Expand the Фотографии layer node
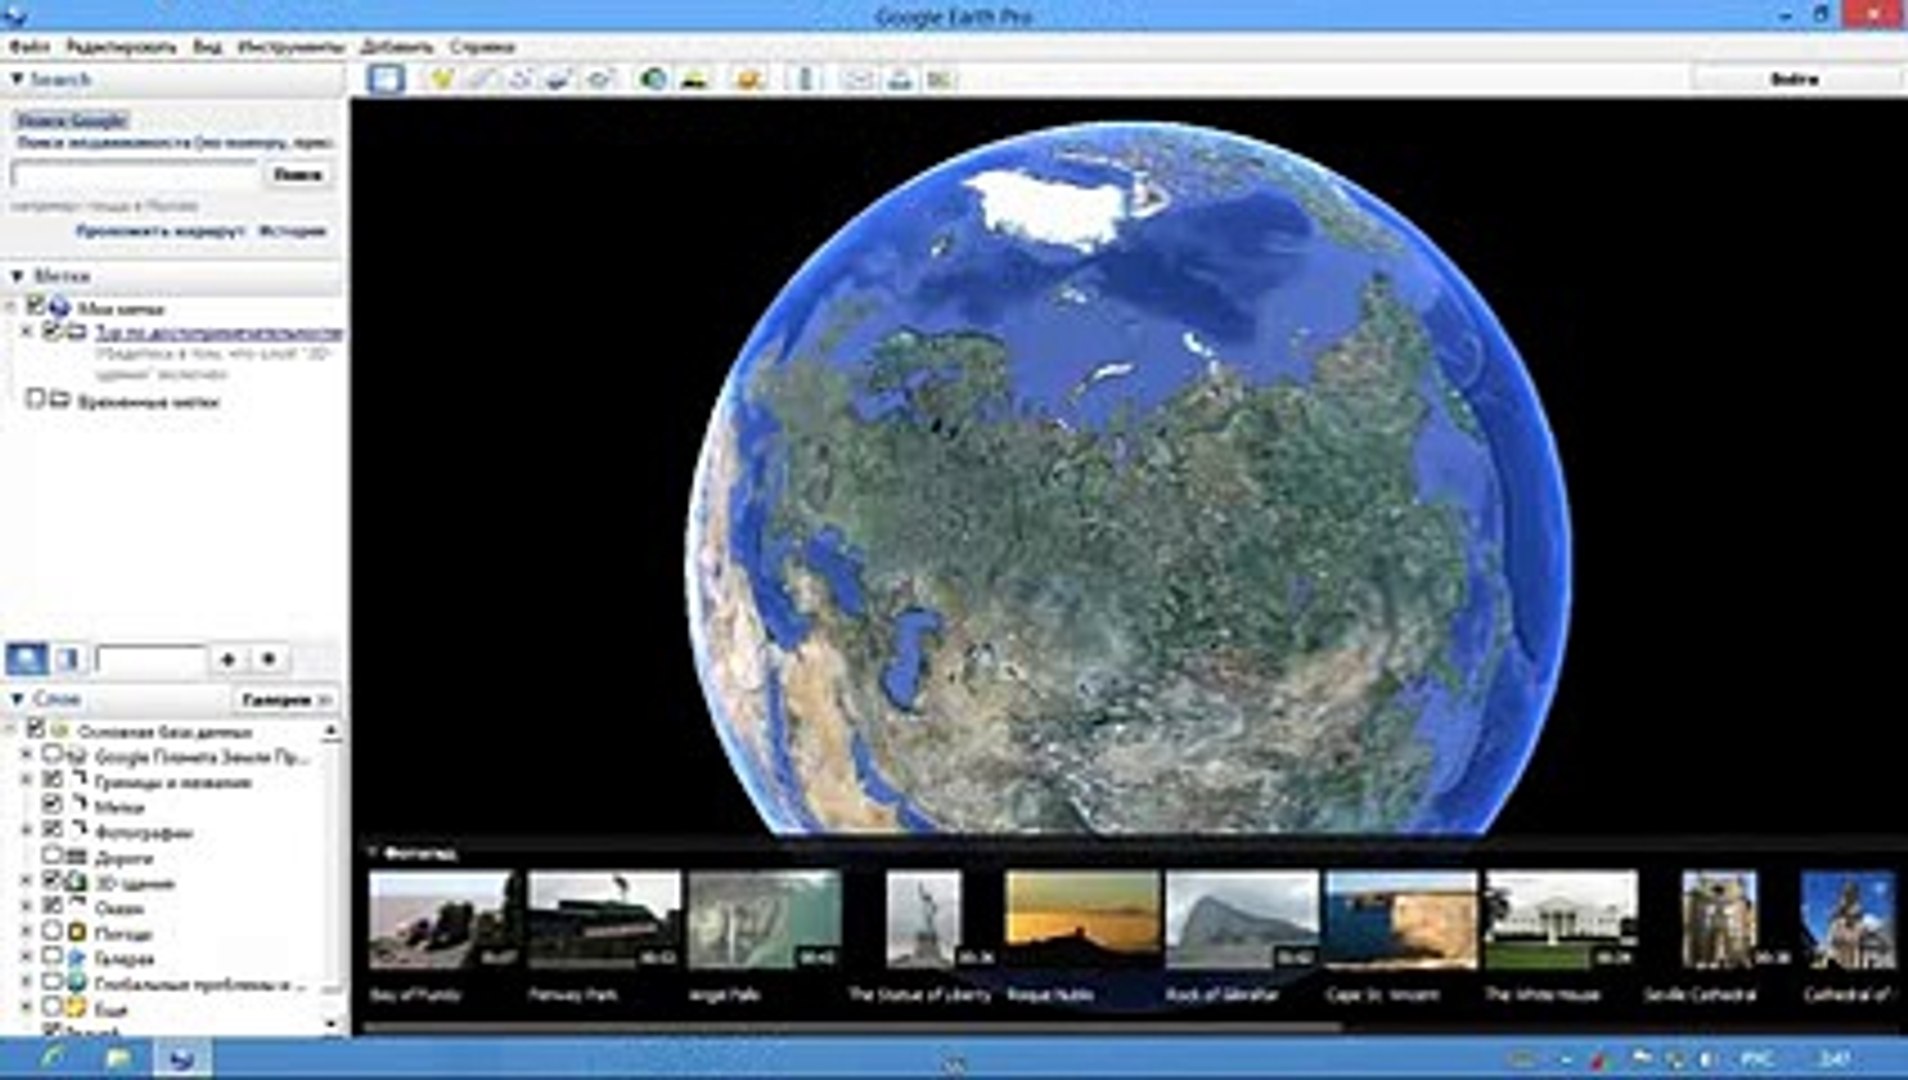The image size is (1908, 1080). 27,830
